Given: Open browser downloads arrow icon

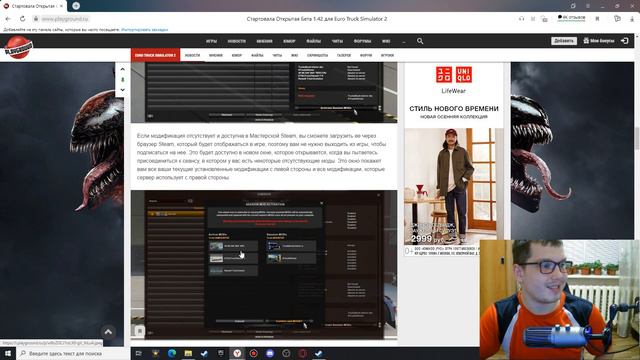Looking at the screenshot, I should coord(632,19).
